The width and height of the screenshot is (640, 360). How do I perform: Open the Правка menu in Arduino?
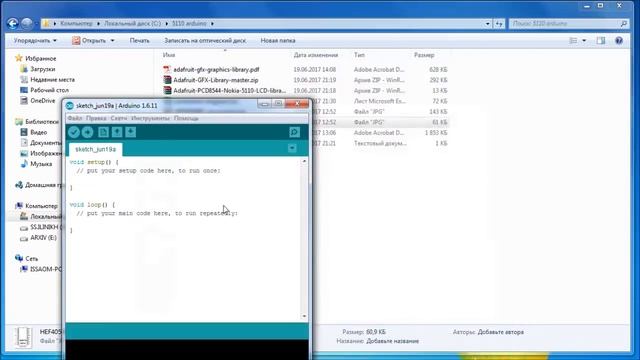[x=96, y=118]
